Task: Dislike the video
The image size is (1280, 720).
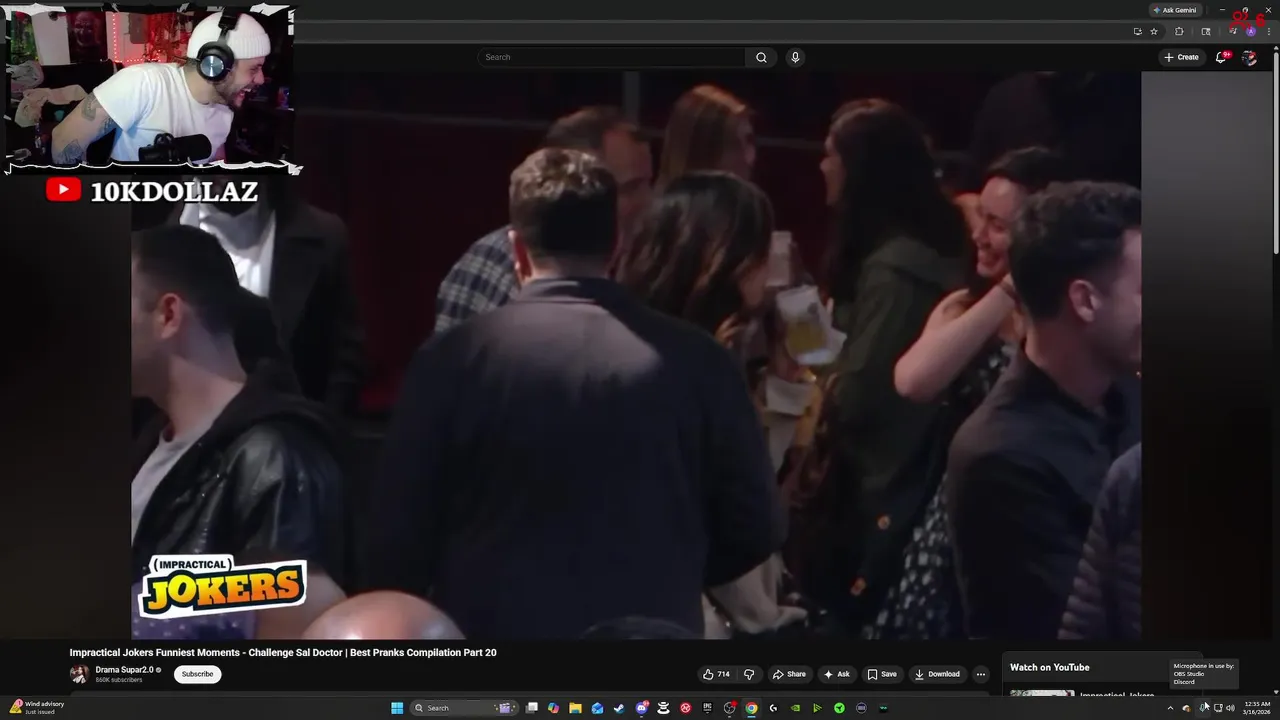Action: 749,674
